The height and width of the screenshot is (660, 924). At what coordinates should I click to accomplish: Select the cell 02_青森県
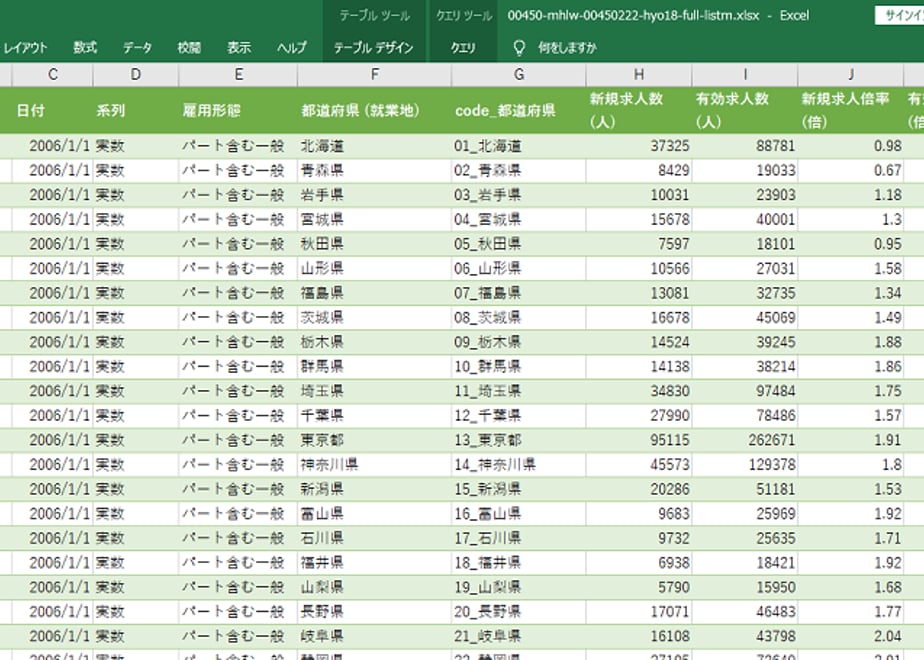tap(519, 171)
